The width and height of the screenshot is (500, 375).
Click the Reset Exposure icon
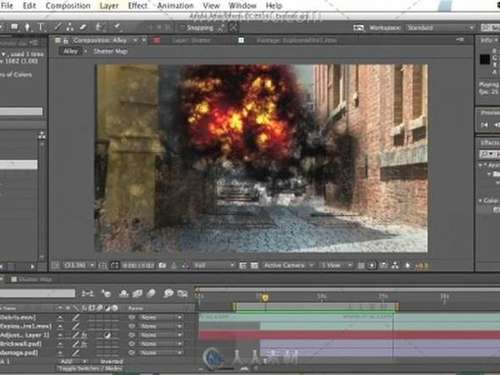[408, 266]
